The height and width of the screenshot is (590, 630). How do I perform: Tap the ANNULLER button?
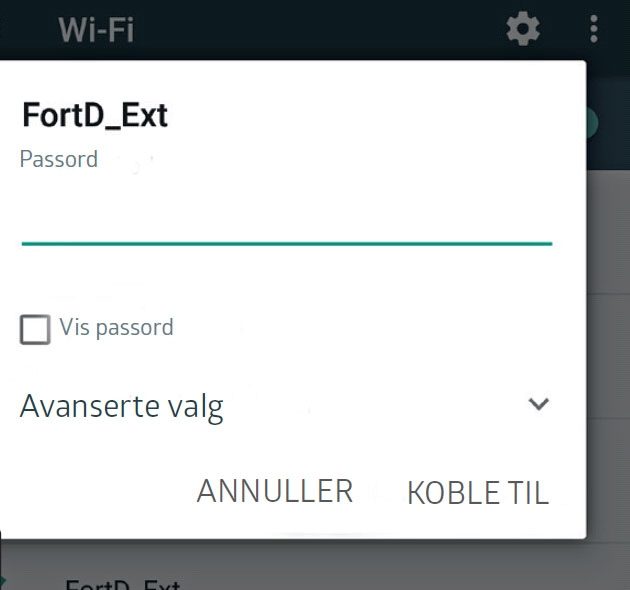275,491
